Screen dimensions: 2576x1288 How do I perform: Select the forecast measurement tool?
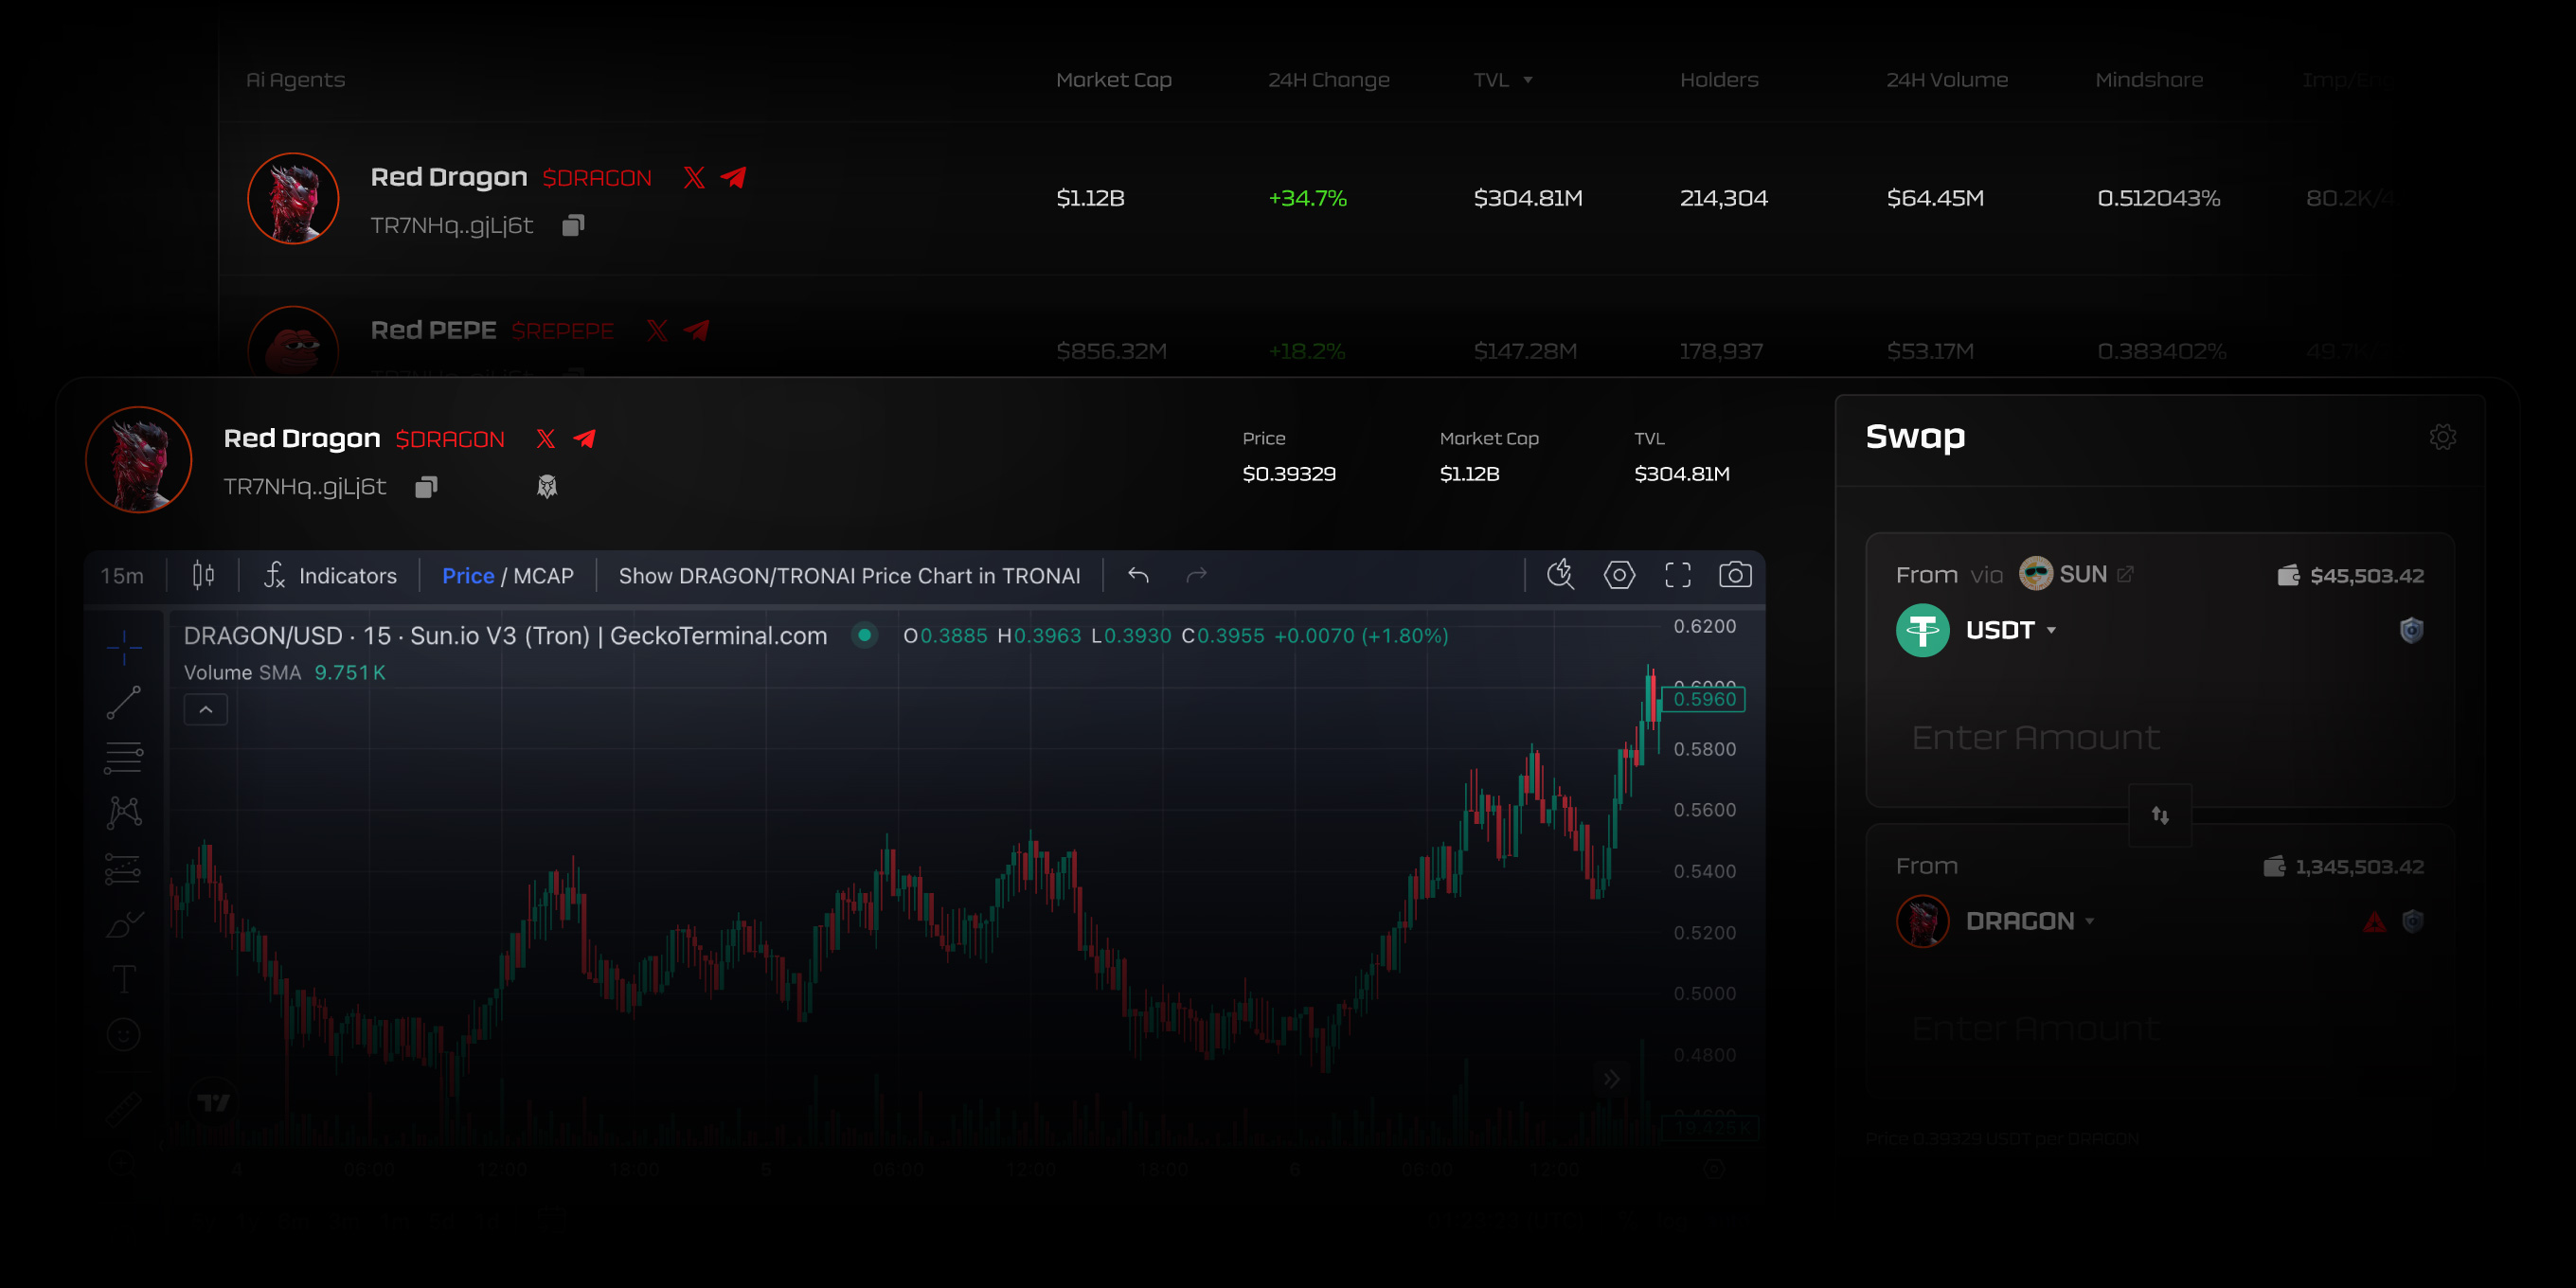click(123, 868)
